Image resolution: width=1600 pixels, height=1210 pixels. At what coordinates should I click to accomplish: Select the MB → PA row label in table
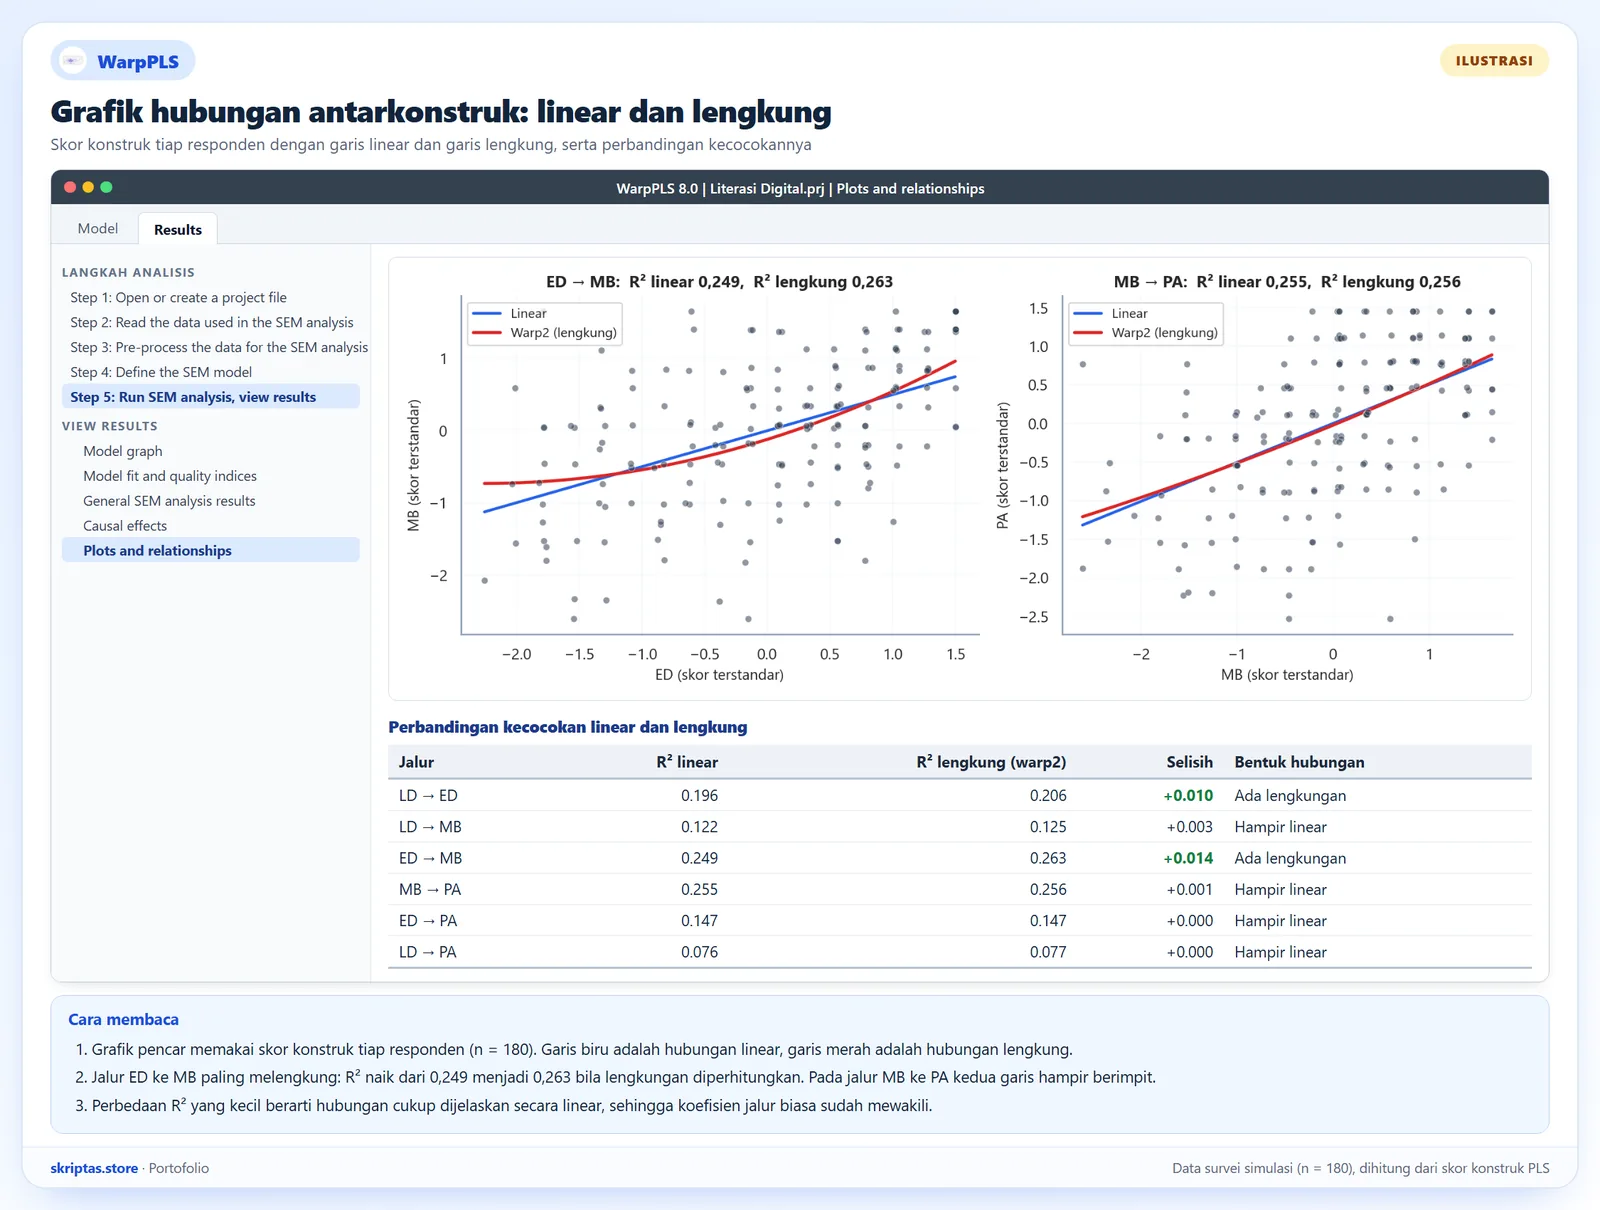pos(430,889)
